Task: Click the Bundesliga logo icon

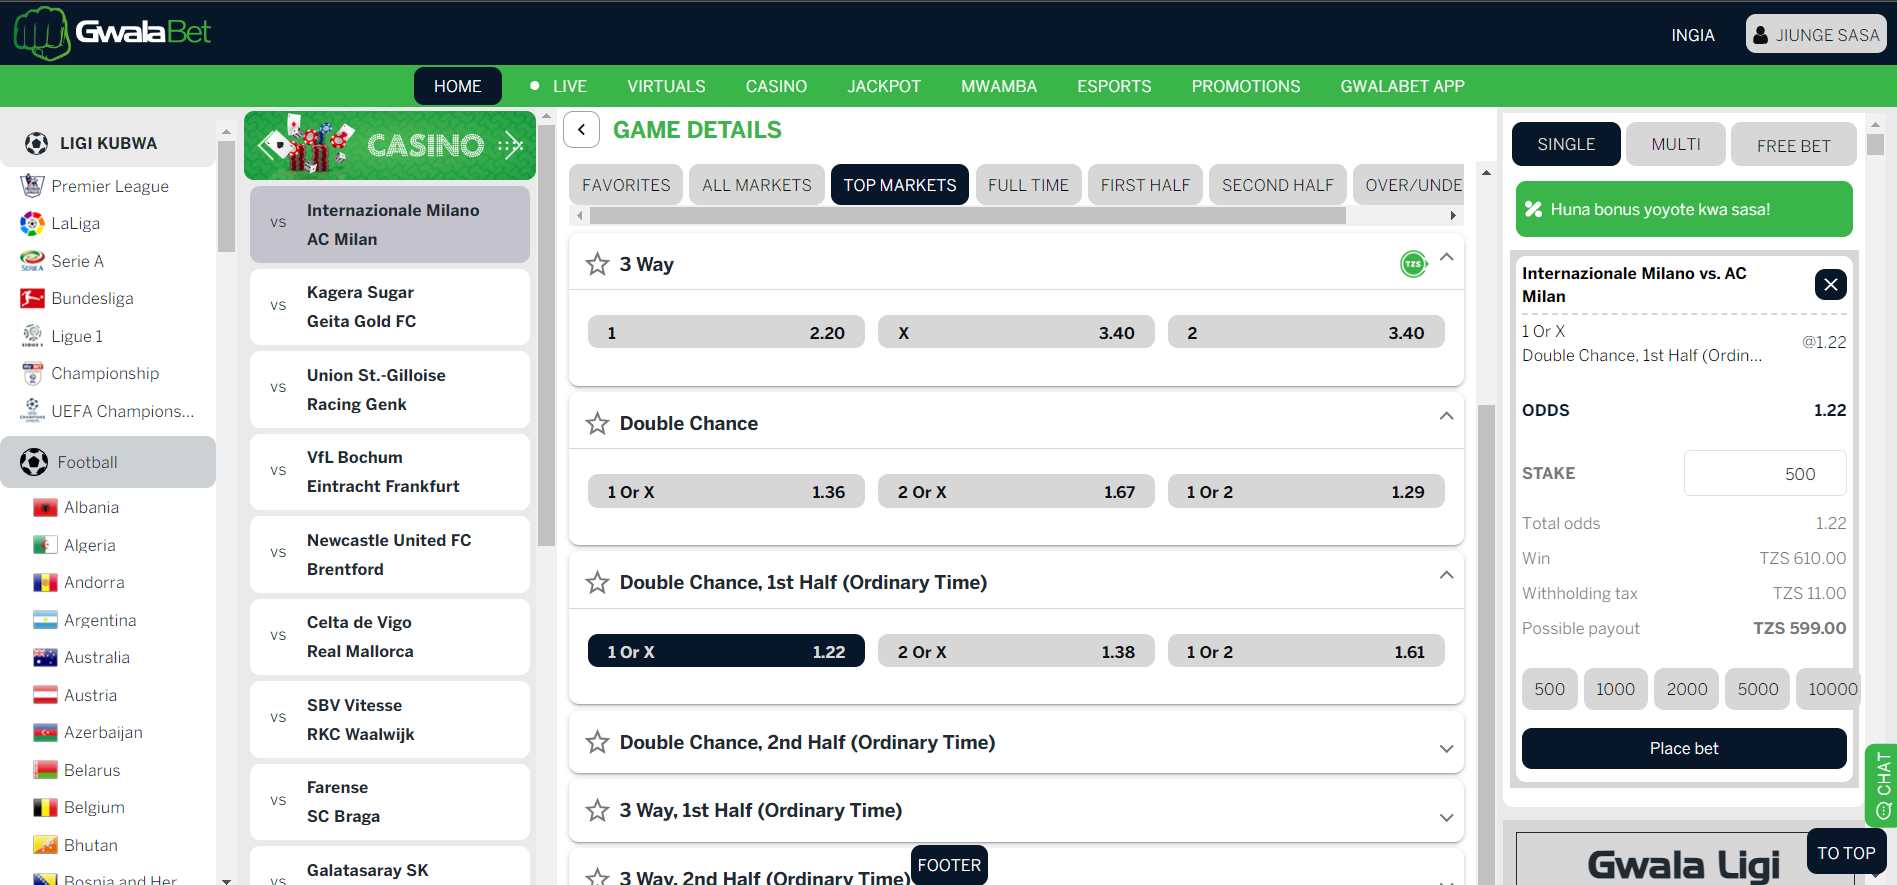Action: pos(32,298)
